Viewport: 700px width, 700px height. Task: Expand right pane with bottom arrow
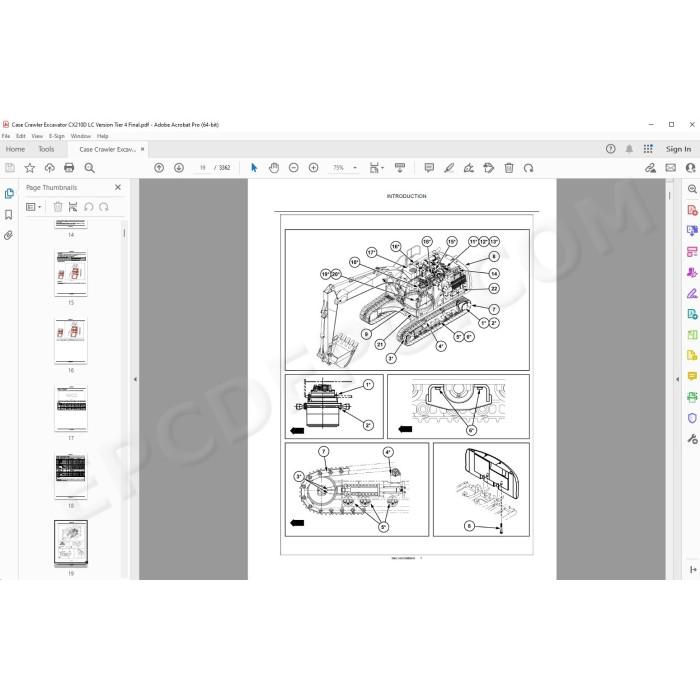692,570
